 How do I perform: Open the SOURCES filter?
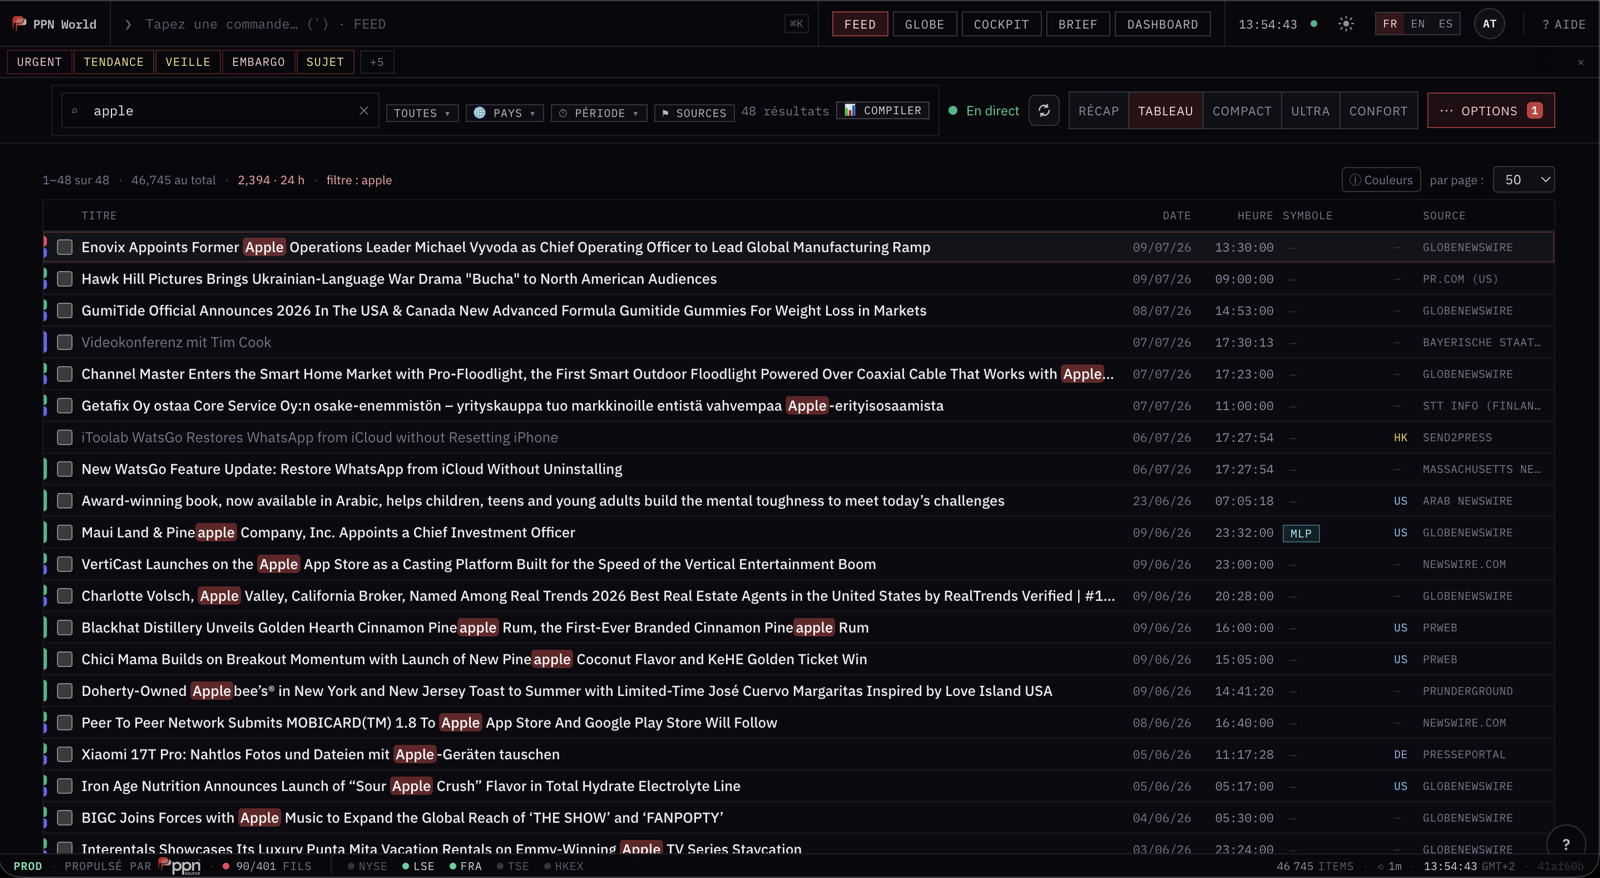694,113
